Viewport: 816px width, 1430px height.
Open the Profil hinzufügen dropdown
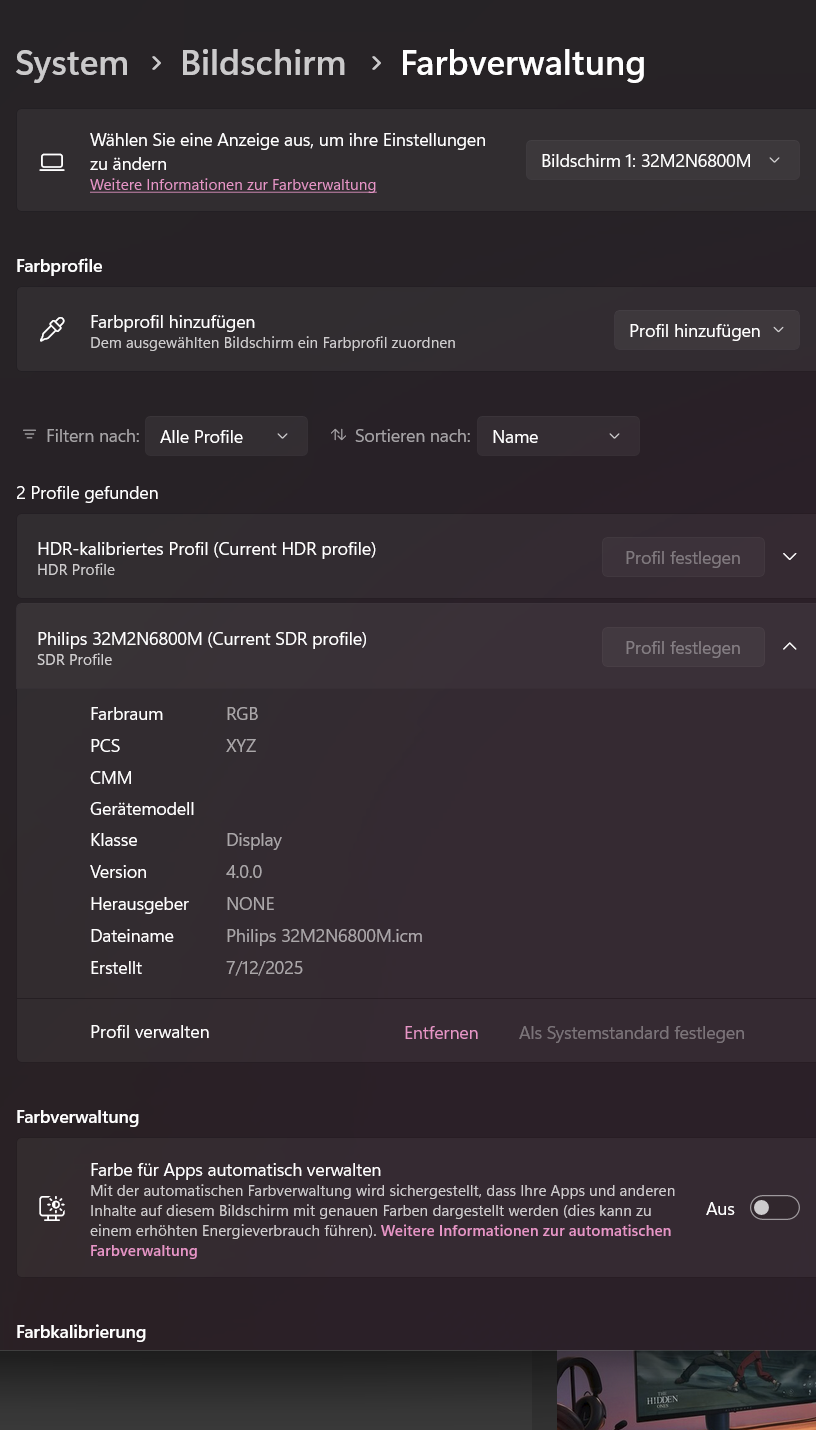click(706, 330)
